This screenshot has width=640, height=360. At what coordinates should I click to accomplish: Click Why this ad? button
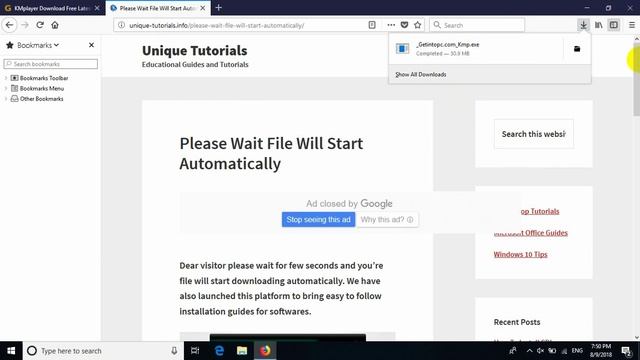click(387, 220)
